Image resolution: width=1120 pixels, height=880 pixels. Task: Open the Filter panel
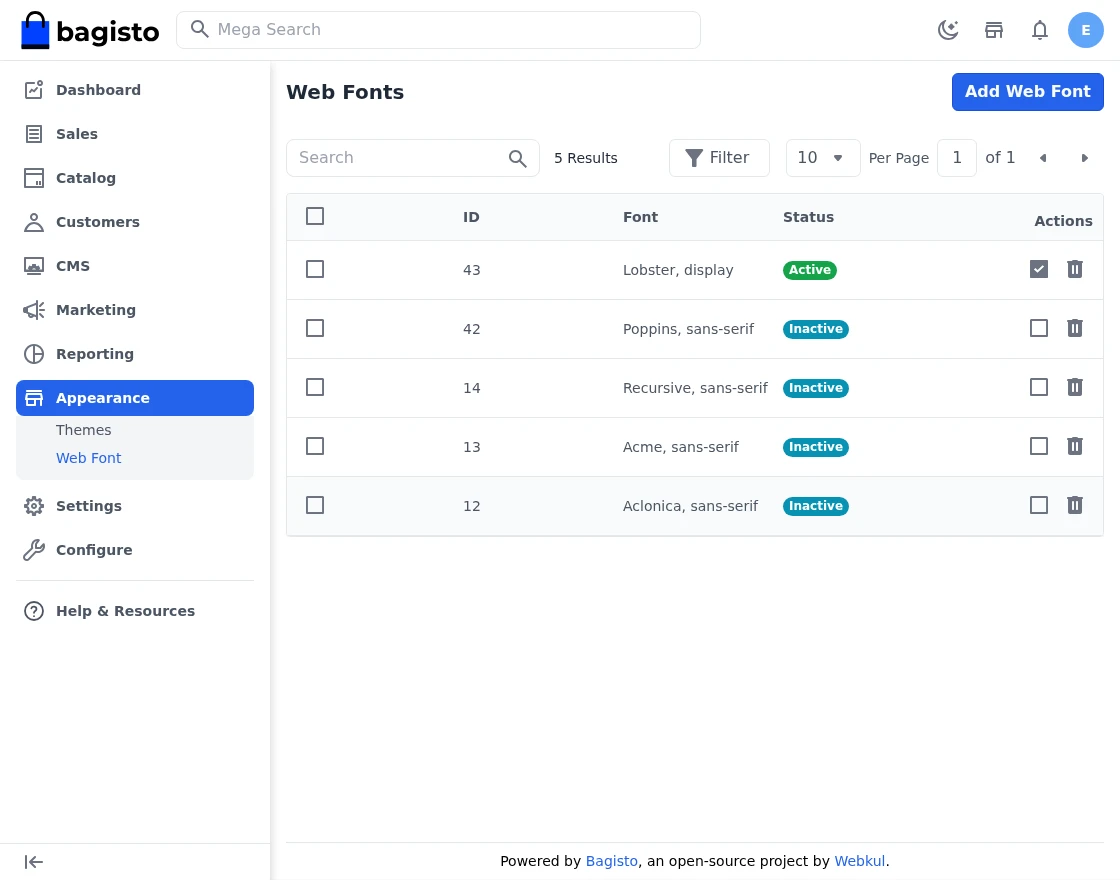click(x=719, y=158)
